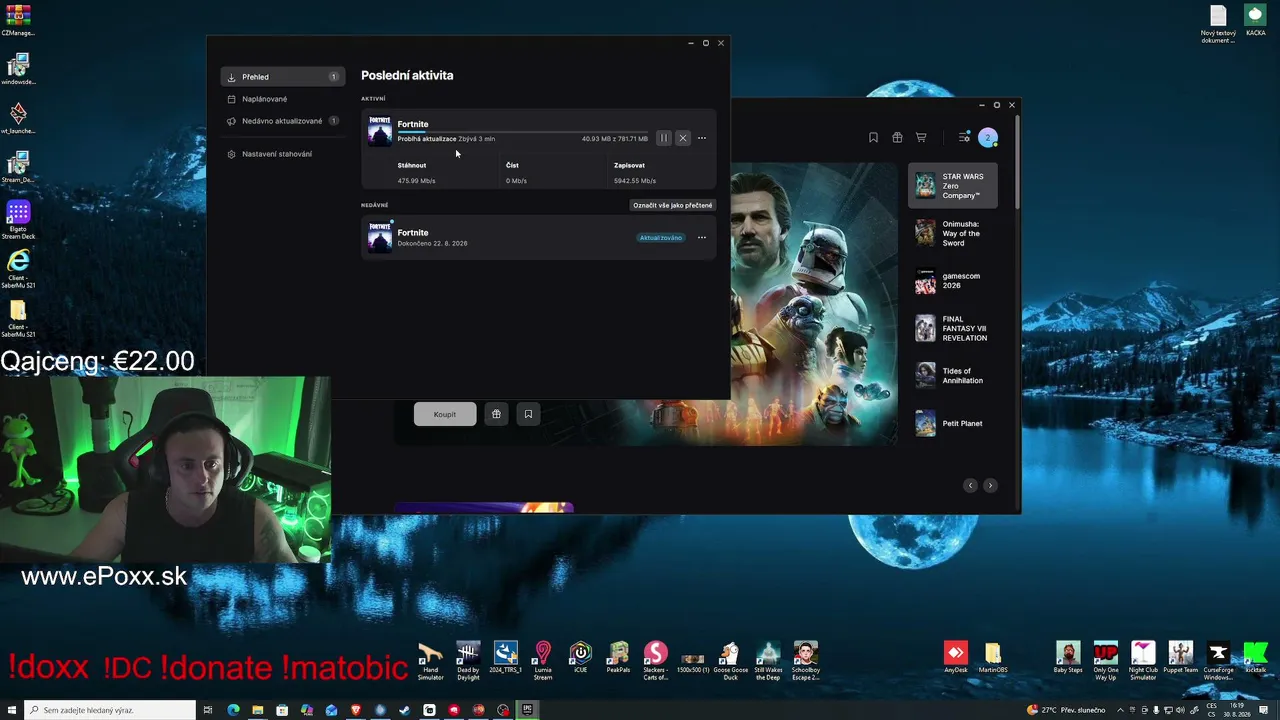Open the Baby Steps desktop shortcut
Image resolution: width=1280 pixels, height=720 pixels.
1068,658
